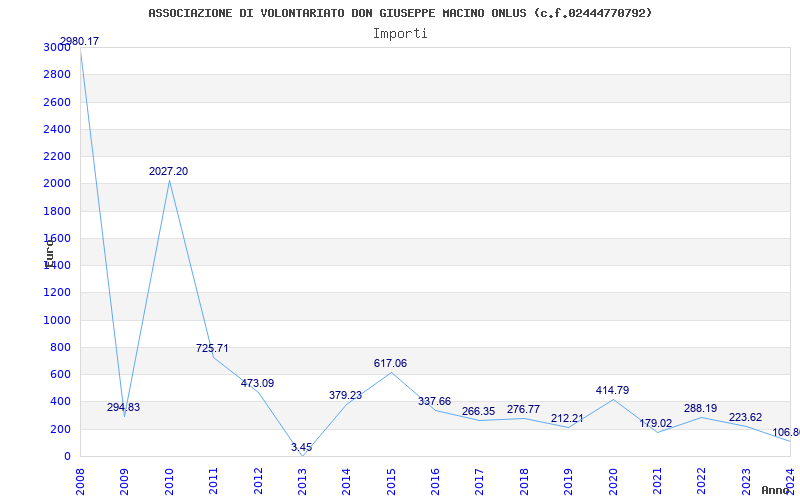Click the chart title with ONLUS name

pos(400,13)
